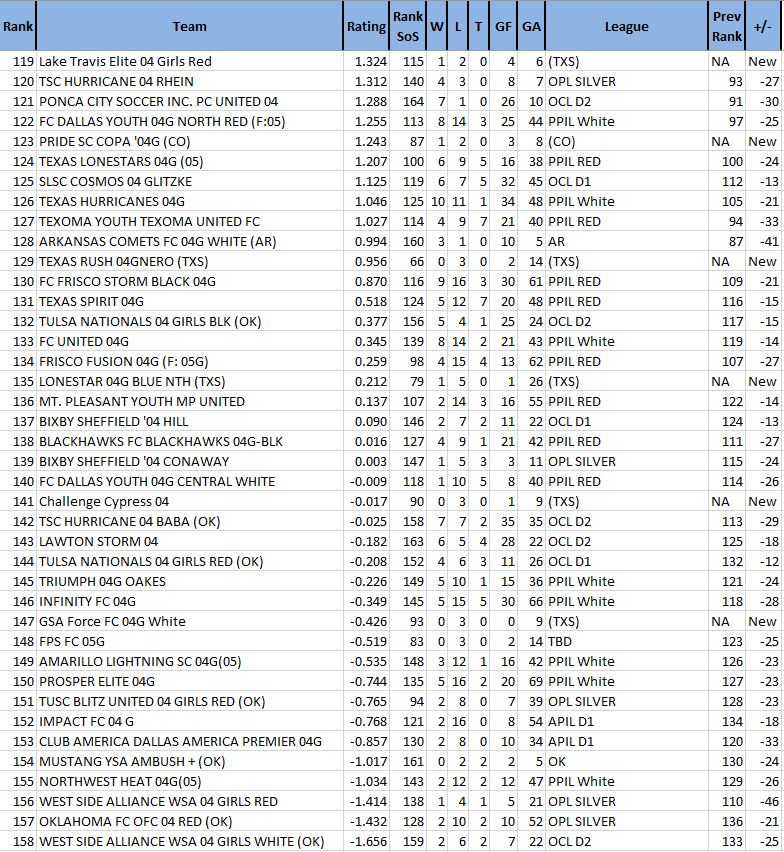Select rating value -1.656
Screen dimensions: 784x852
[369, 841]
